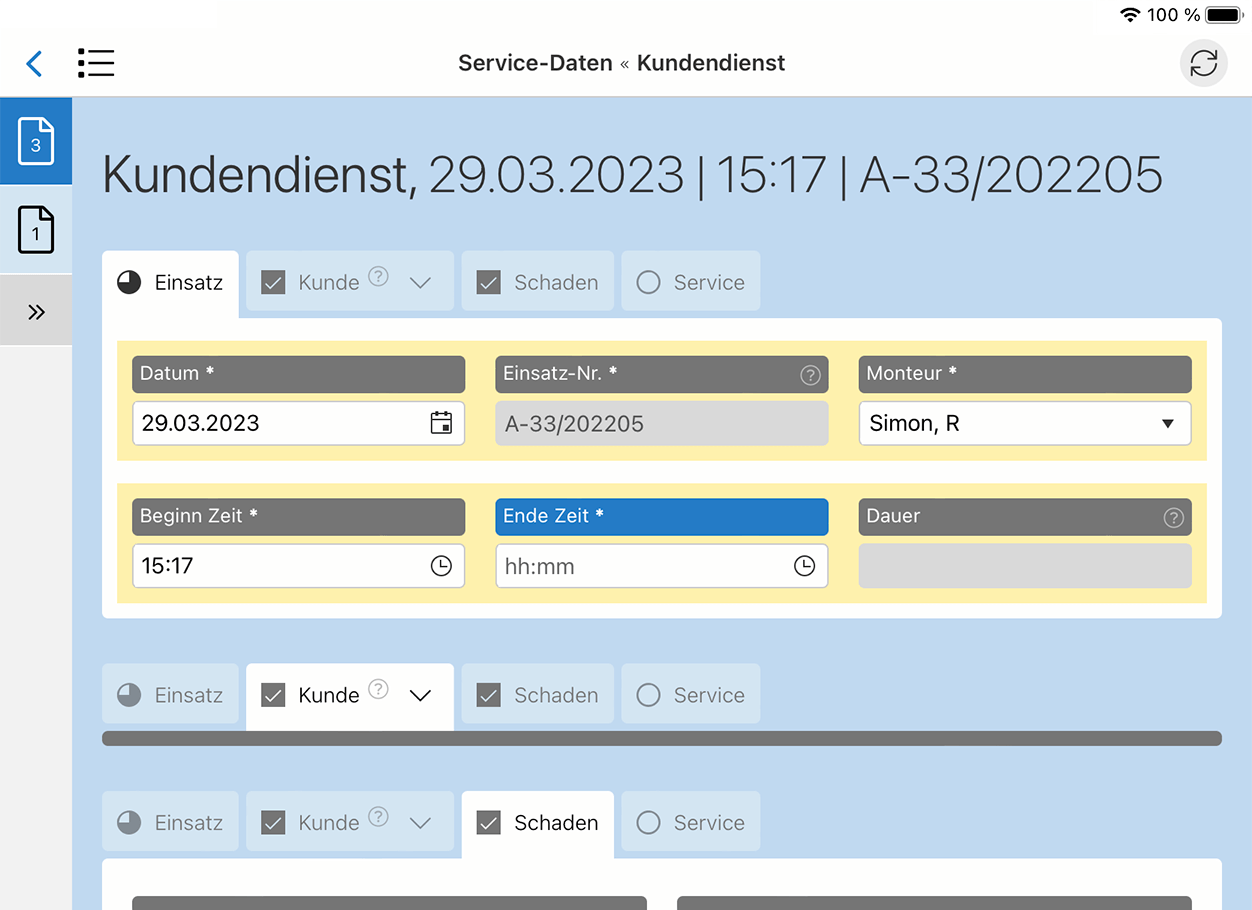Expand Kunde chevron in first tab row
Image resolution: width=1252 pixels, height=910 pixels.
click(421, 283)
